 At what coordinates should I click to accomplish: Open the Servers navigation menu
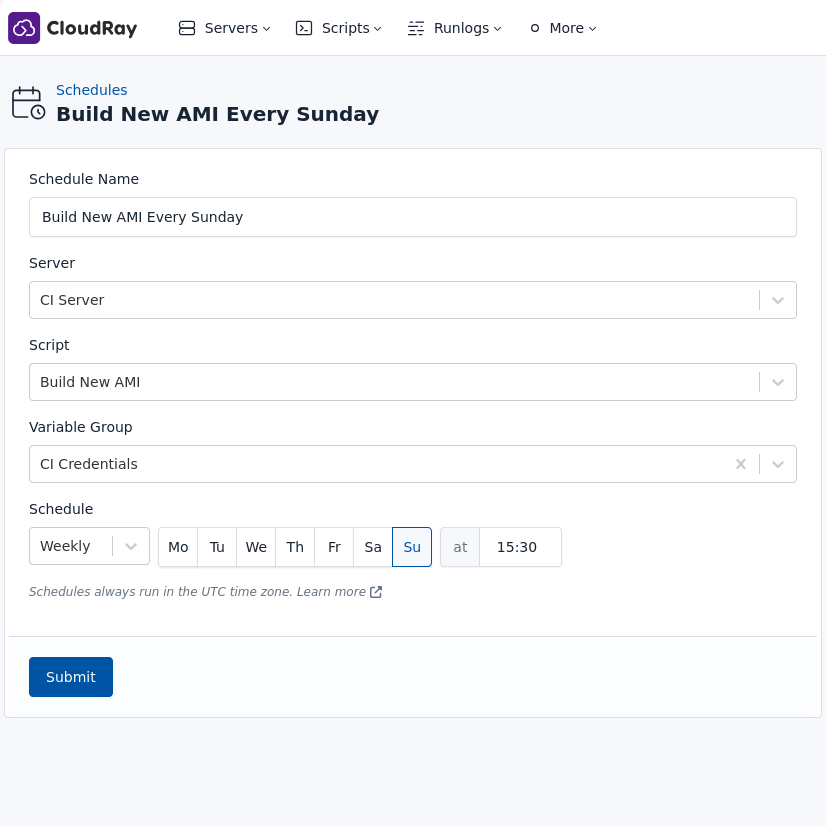[231, 28]
